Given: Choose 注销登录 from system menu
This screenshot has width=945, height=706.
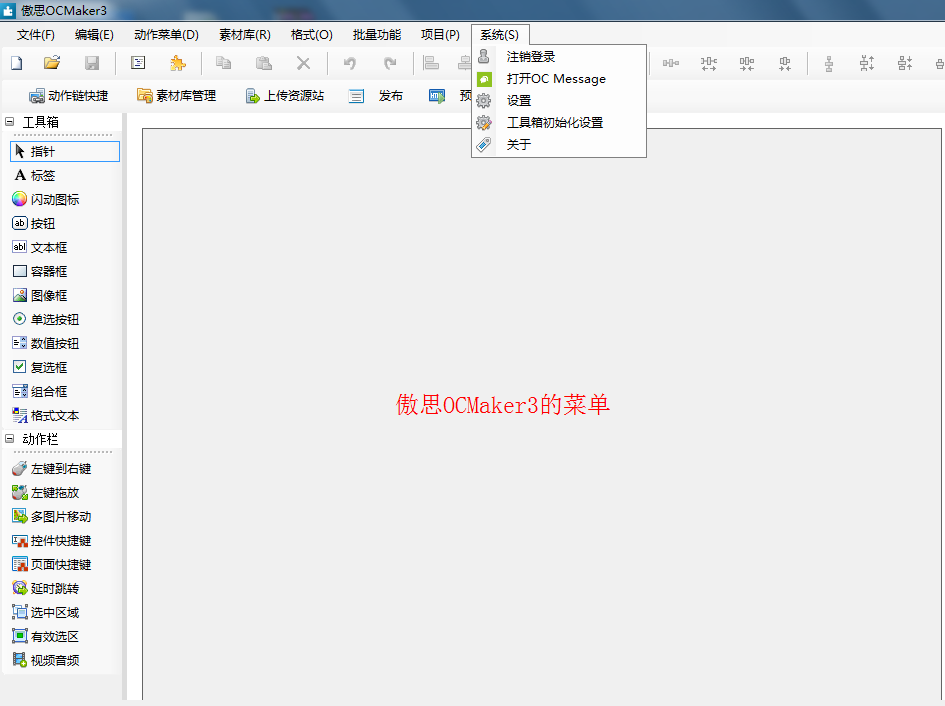Looking at the screenshot, I should [559, 57].
